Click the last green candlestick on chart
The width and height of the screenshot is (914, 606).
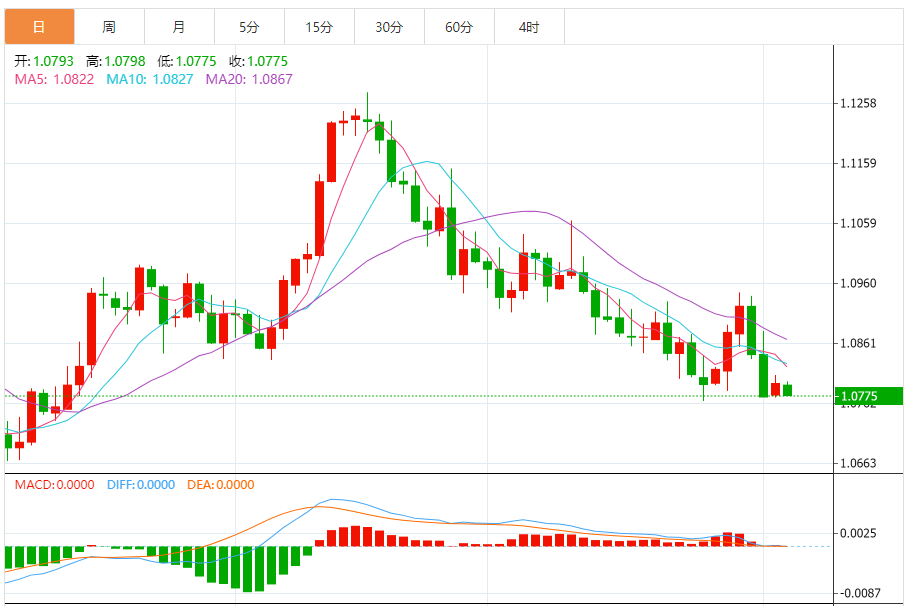788,390
